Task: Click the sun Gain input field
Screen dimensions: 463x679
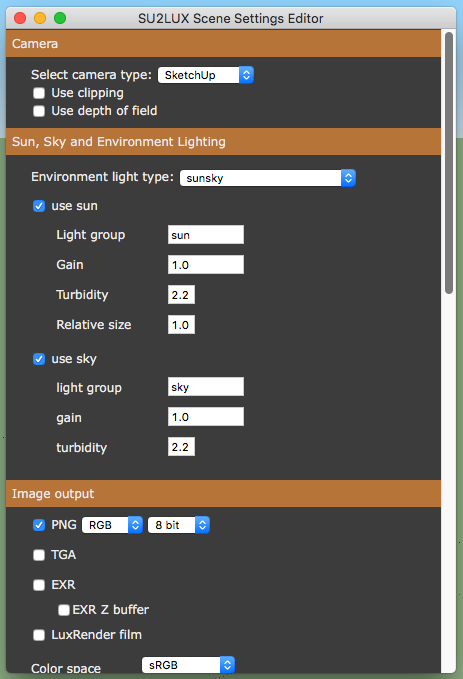Action: point(206,265)
